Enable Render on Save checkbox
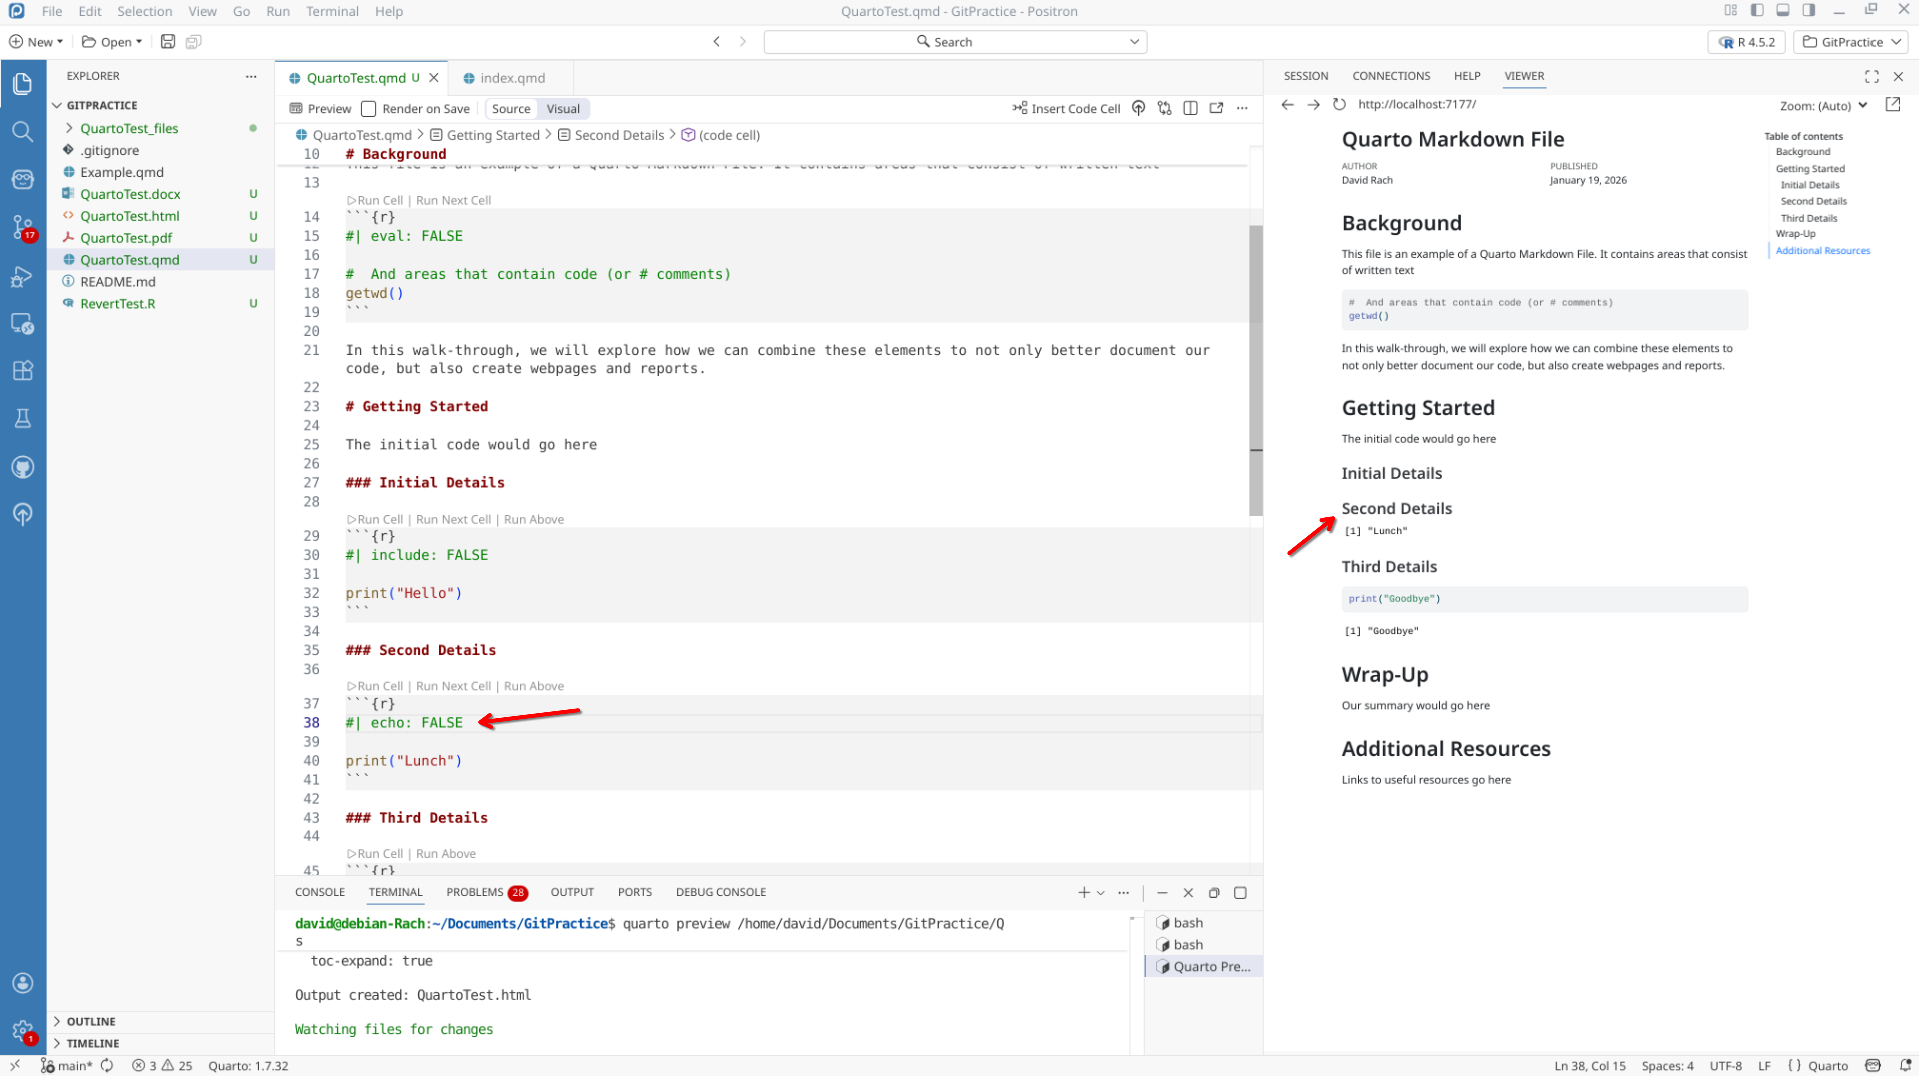Image resolution: width=1919 pixels, height=1076 pixels. pyautogui.click(x=369, y=109)
